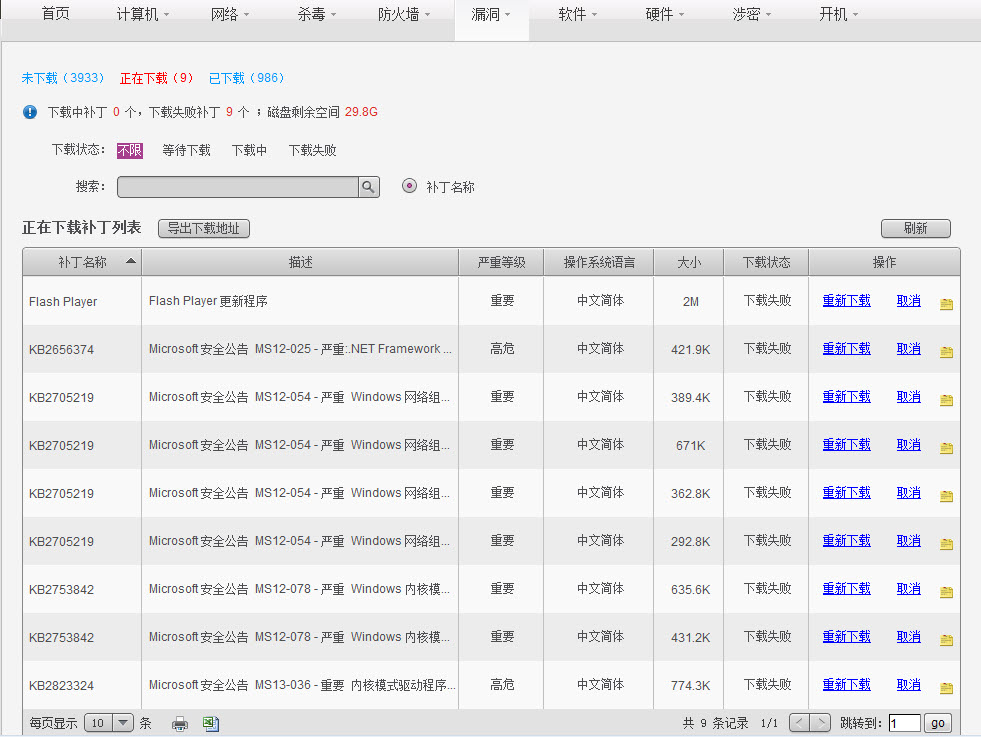Open note icon for Flash Player row
This screenshot has width=981, height=737.
pos(946,303)
